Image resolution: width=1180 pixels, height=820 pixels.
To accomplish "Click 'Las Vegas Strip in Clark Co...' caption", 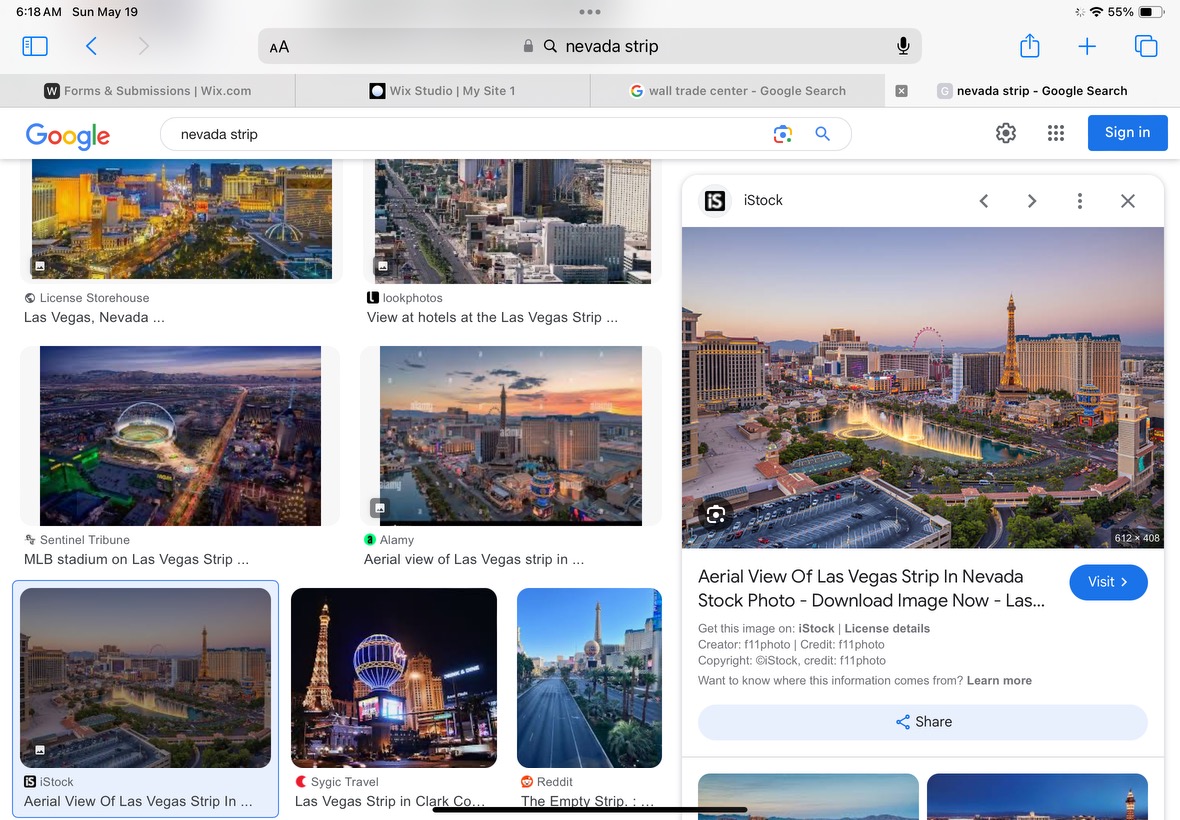I will (389, 801).
